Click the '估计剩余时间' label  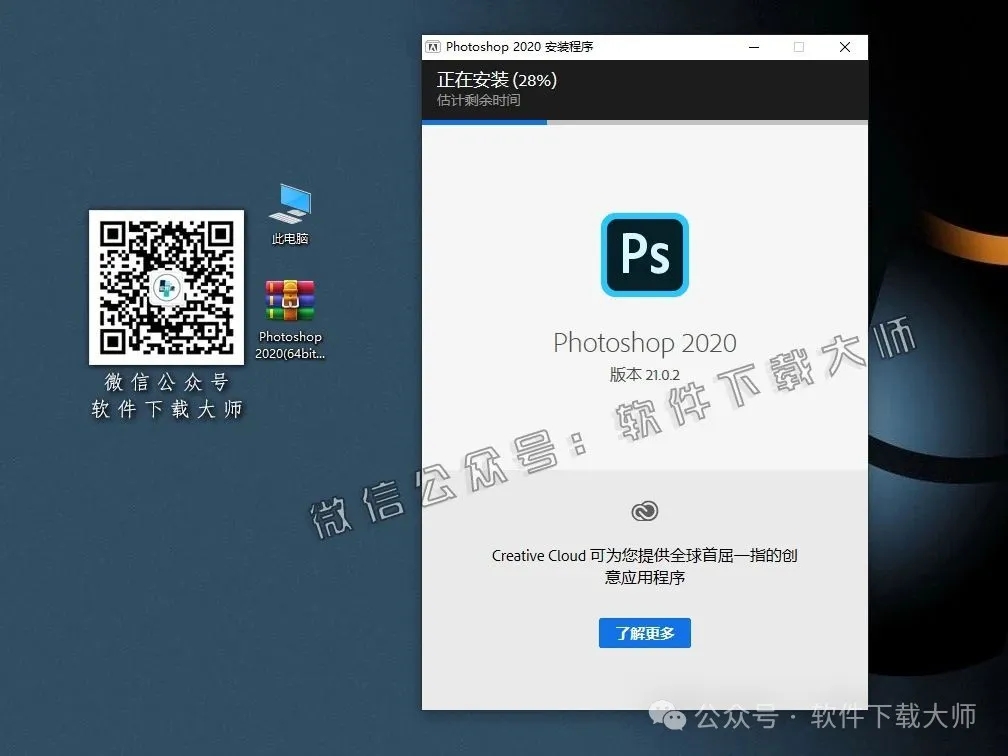478,99
